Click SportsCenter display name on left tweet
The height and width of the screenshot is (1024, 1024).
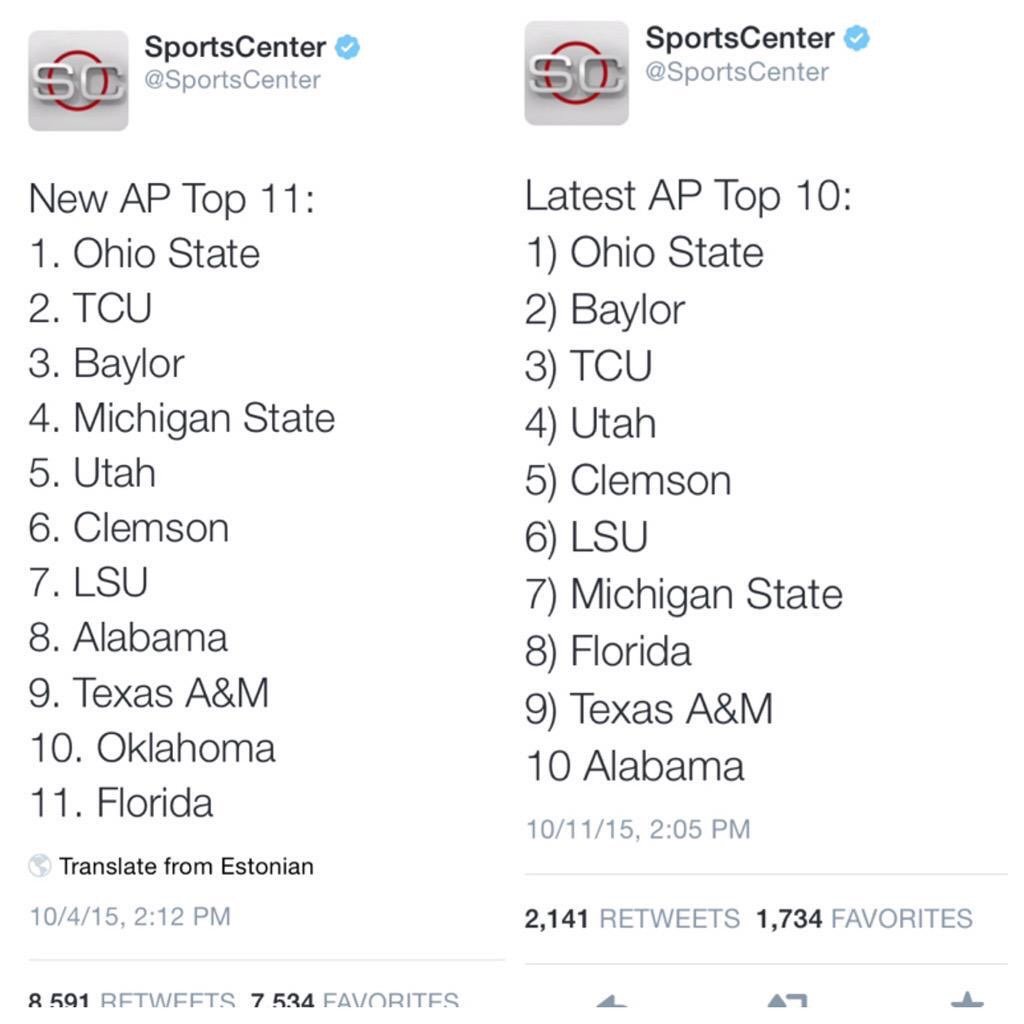pyautogui.click(x=235, y=47)
